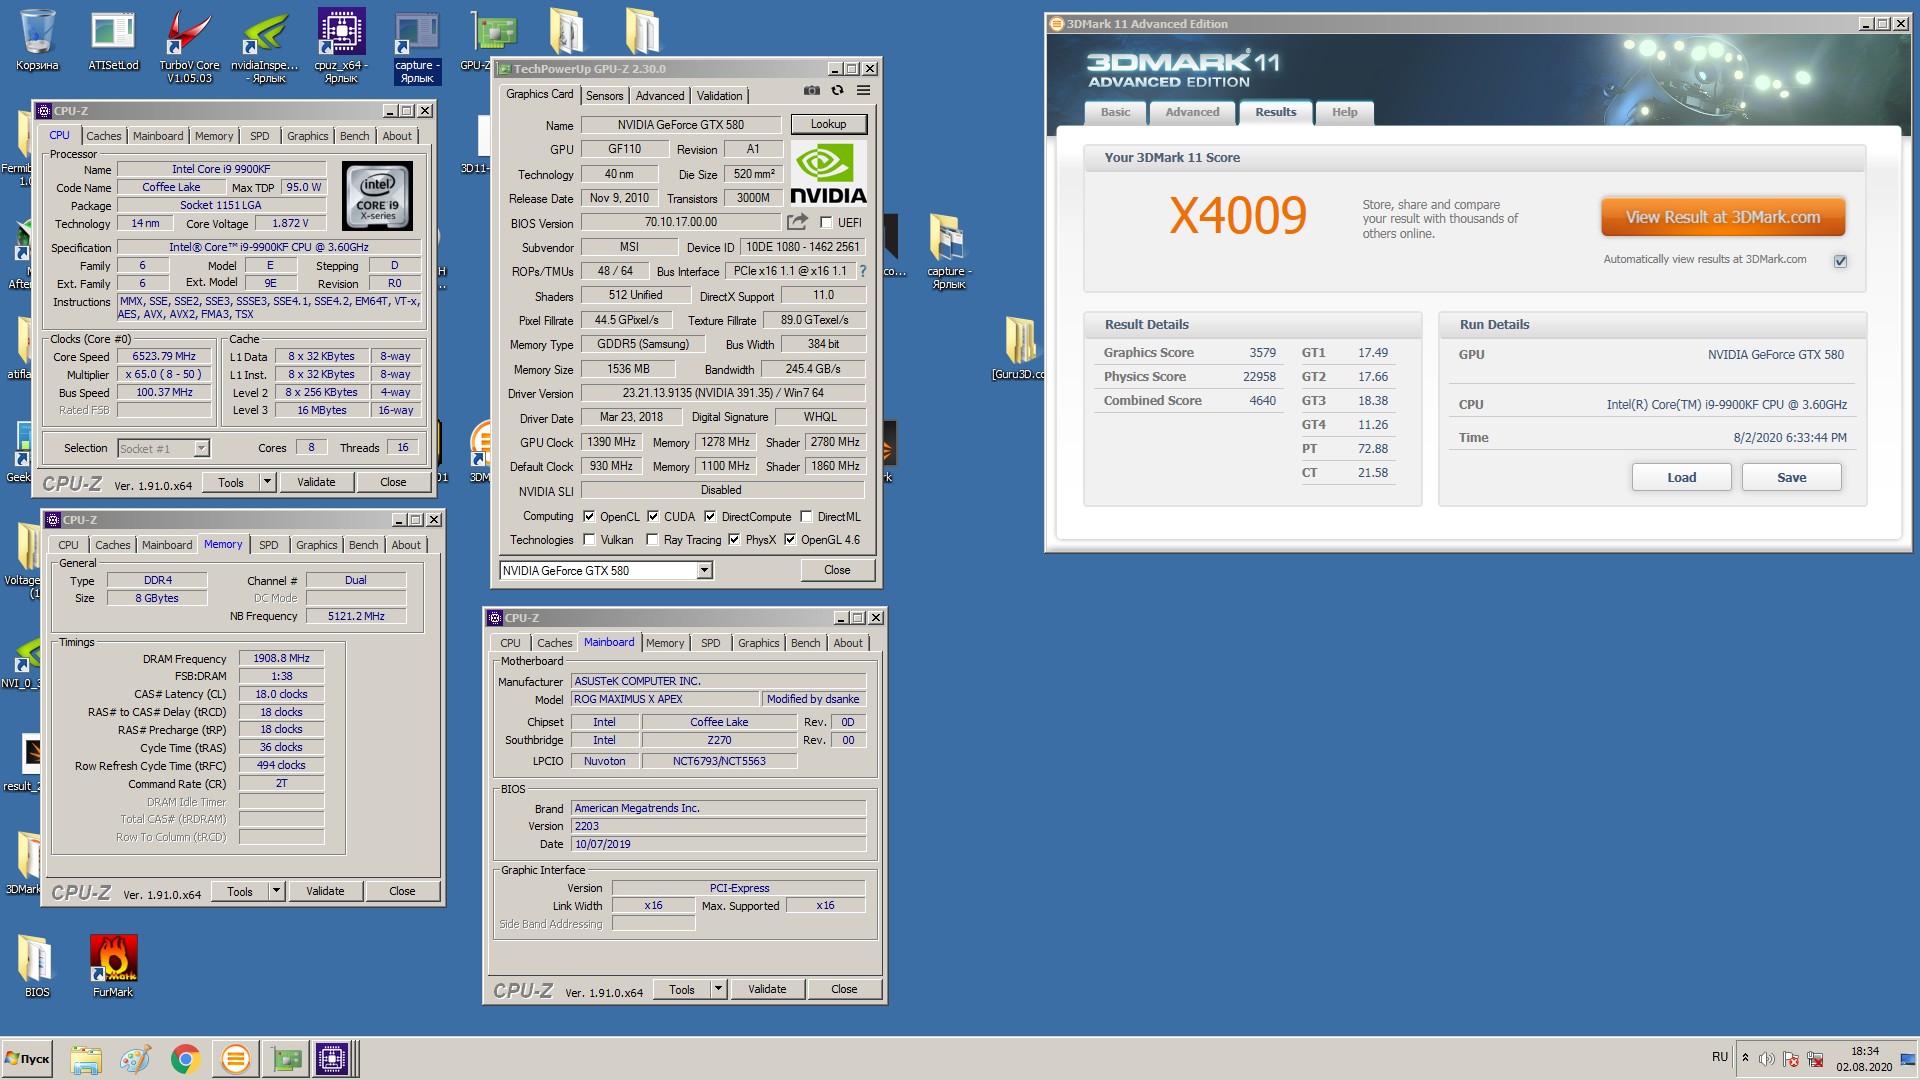The image size is (1920, 1080).
Task: Open GPU-Z hamburger menu icon
Action: 863,90
